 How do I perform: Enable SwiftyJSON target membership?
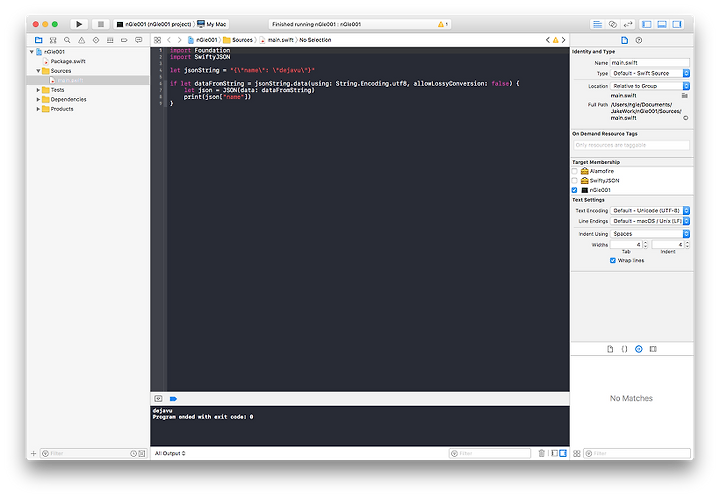point(574,181)
